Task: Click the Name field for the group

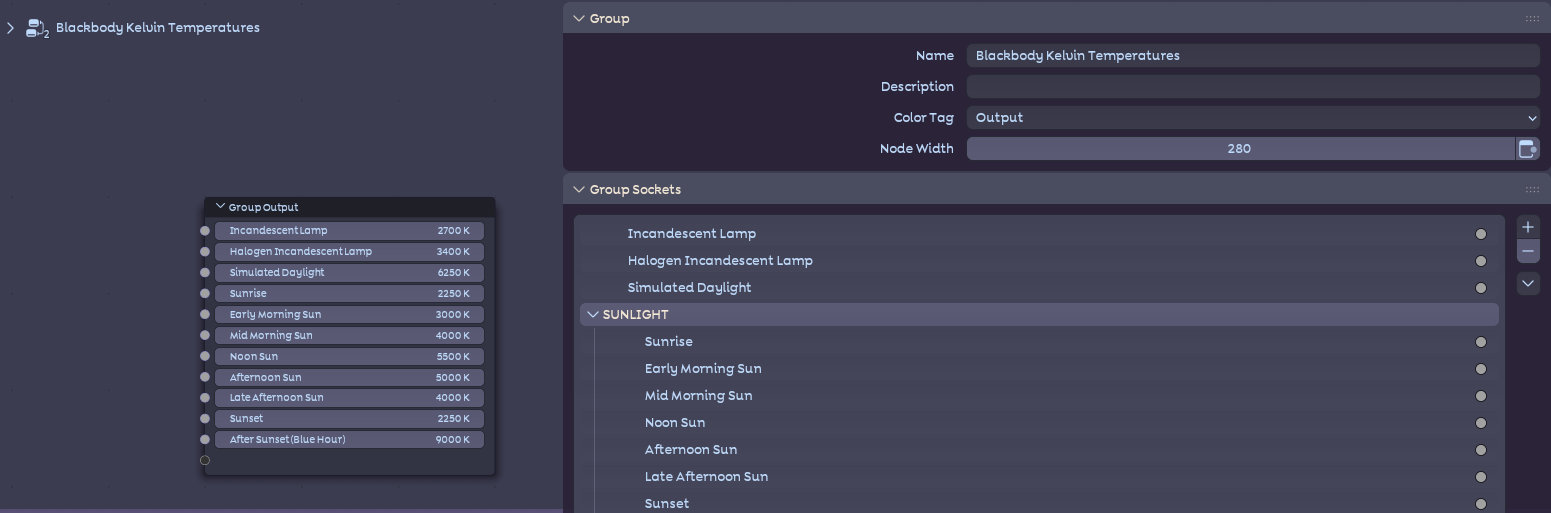Action: pyautogui.click(x=1253, y=56)
